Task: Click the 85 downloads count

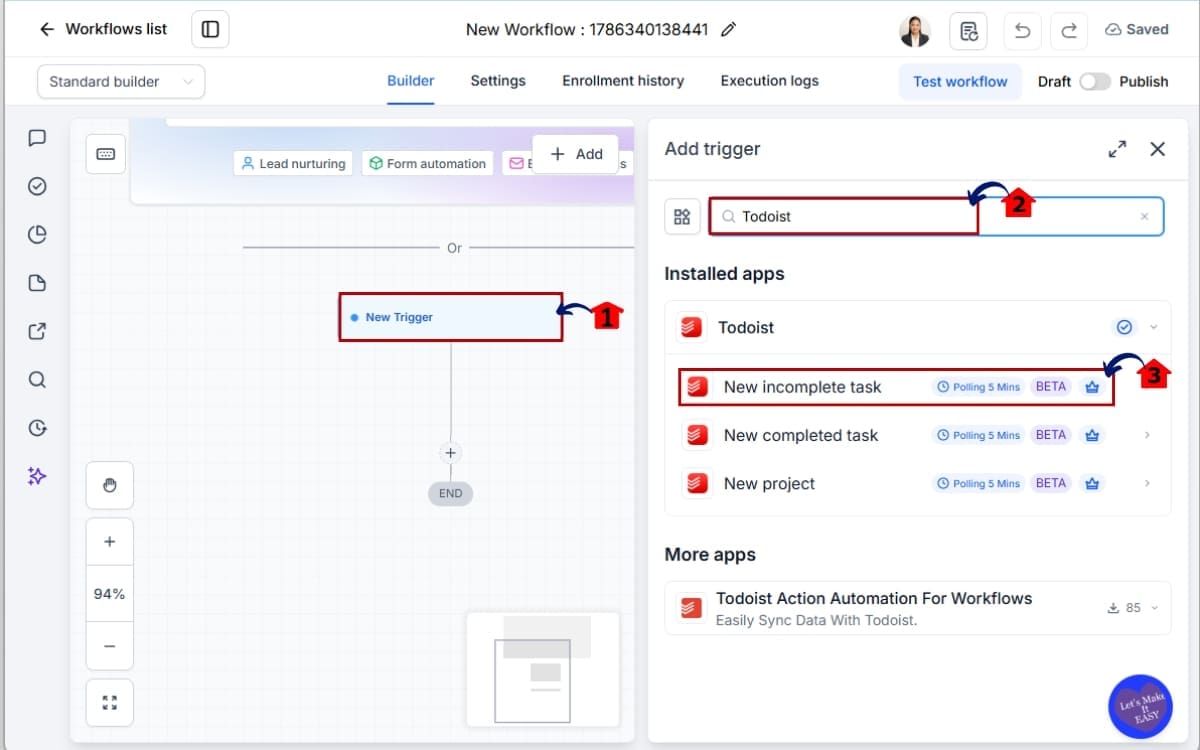Action: pos(1125,608)
